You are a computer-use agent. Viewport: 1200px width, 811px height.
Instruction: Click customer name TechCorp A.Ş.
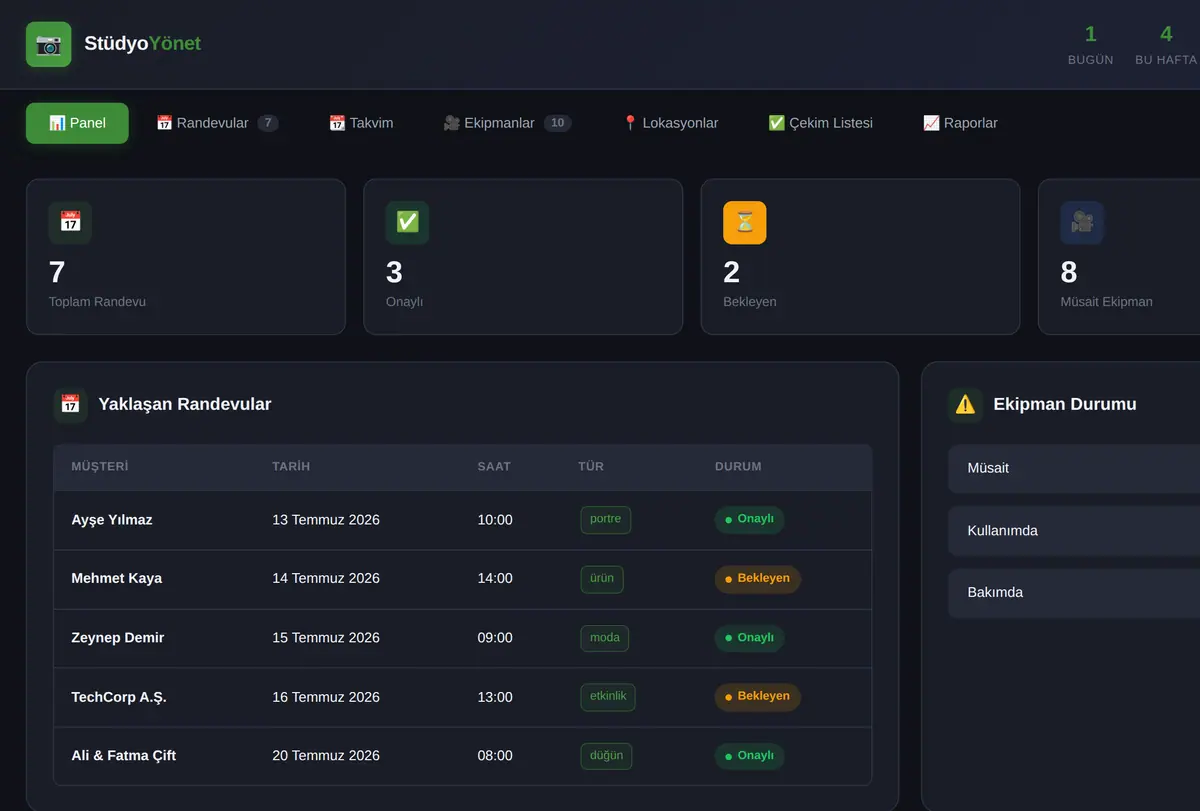119,697
